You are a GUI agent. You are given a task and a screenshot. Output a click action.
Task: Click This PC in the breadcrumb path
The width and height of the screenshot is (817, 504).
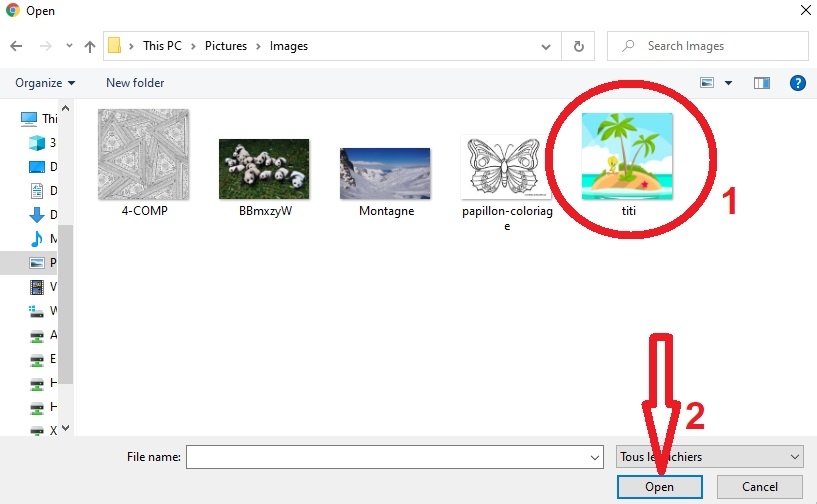[x=165, y=46]
